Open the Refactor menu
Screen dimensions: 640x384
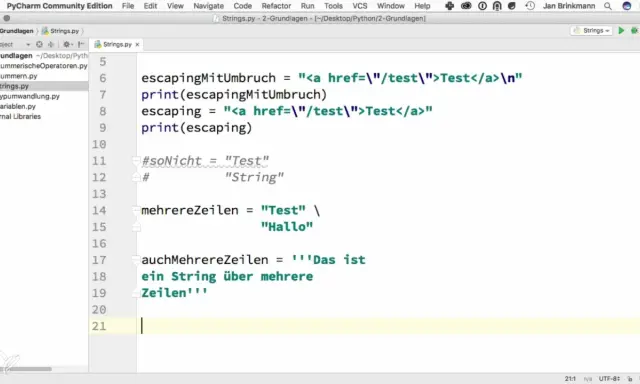coord(276,6)
